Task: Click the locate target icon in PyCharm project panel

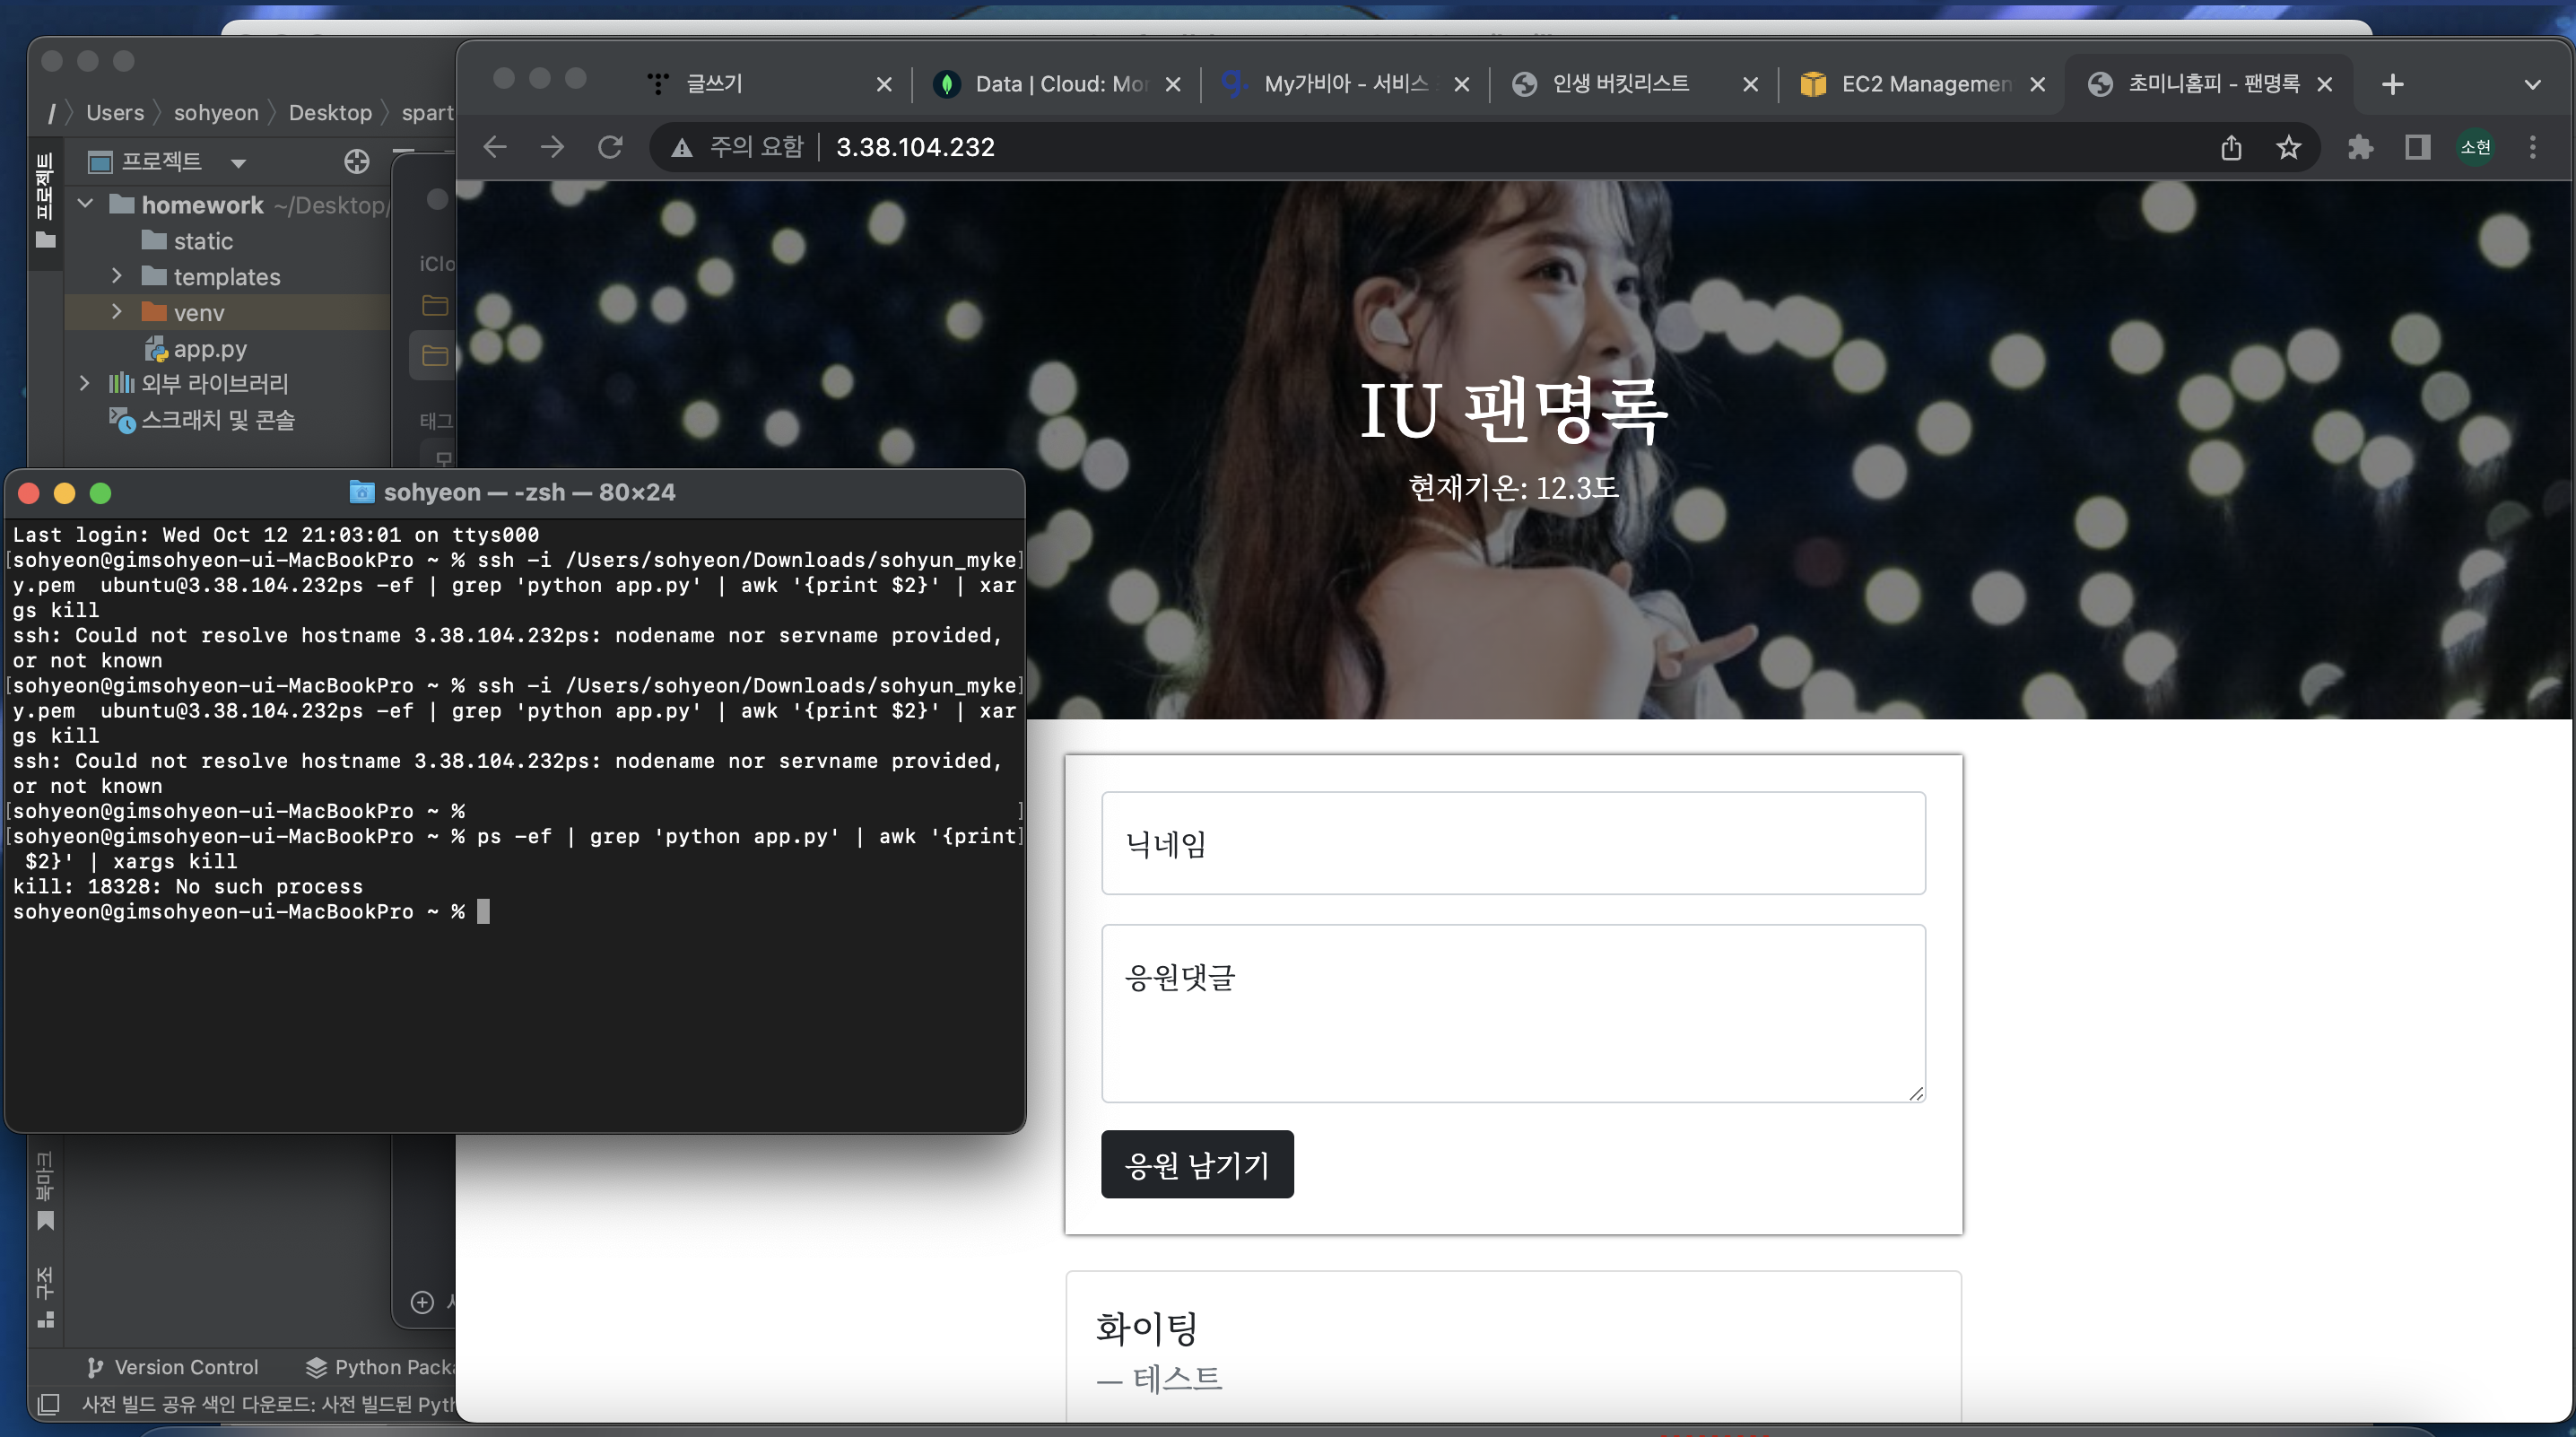Action: pyautogui.click(x=357, y=161)
